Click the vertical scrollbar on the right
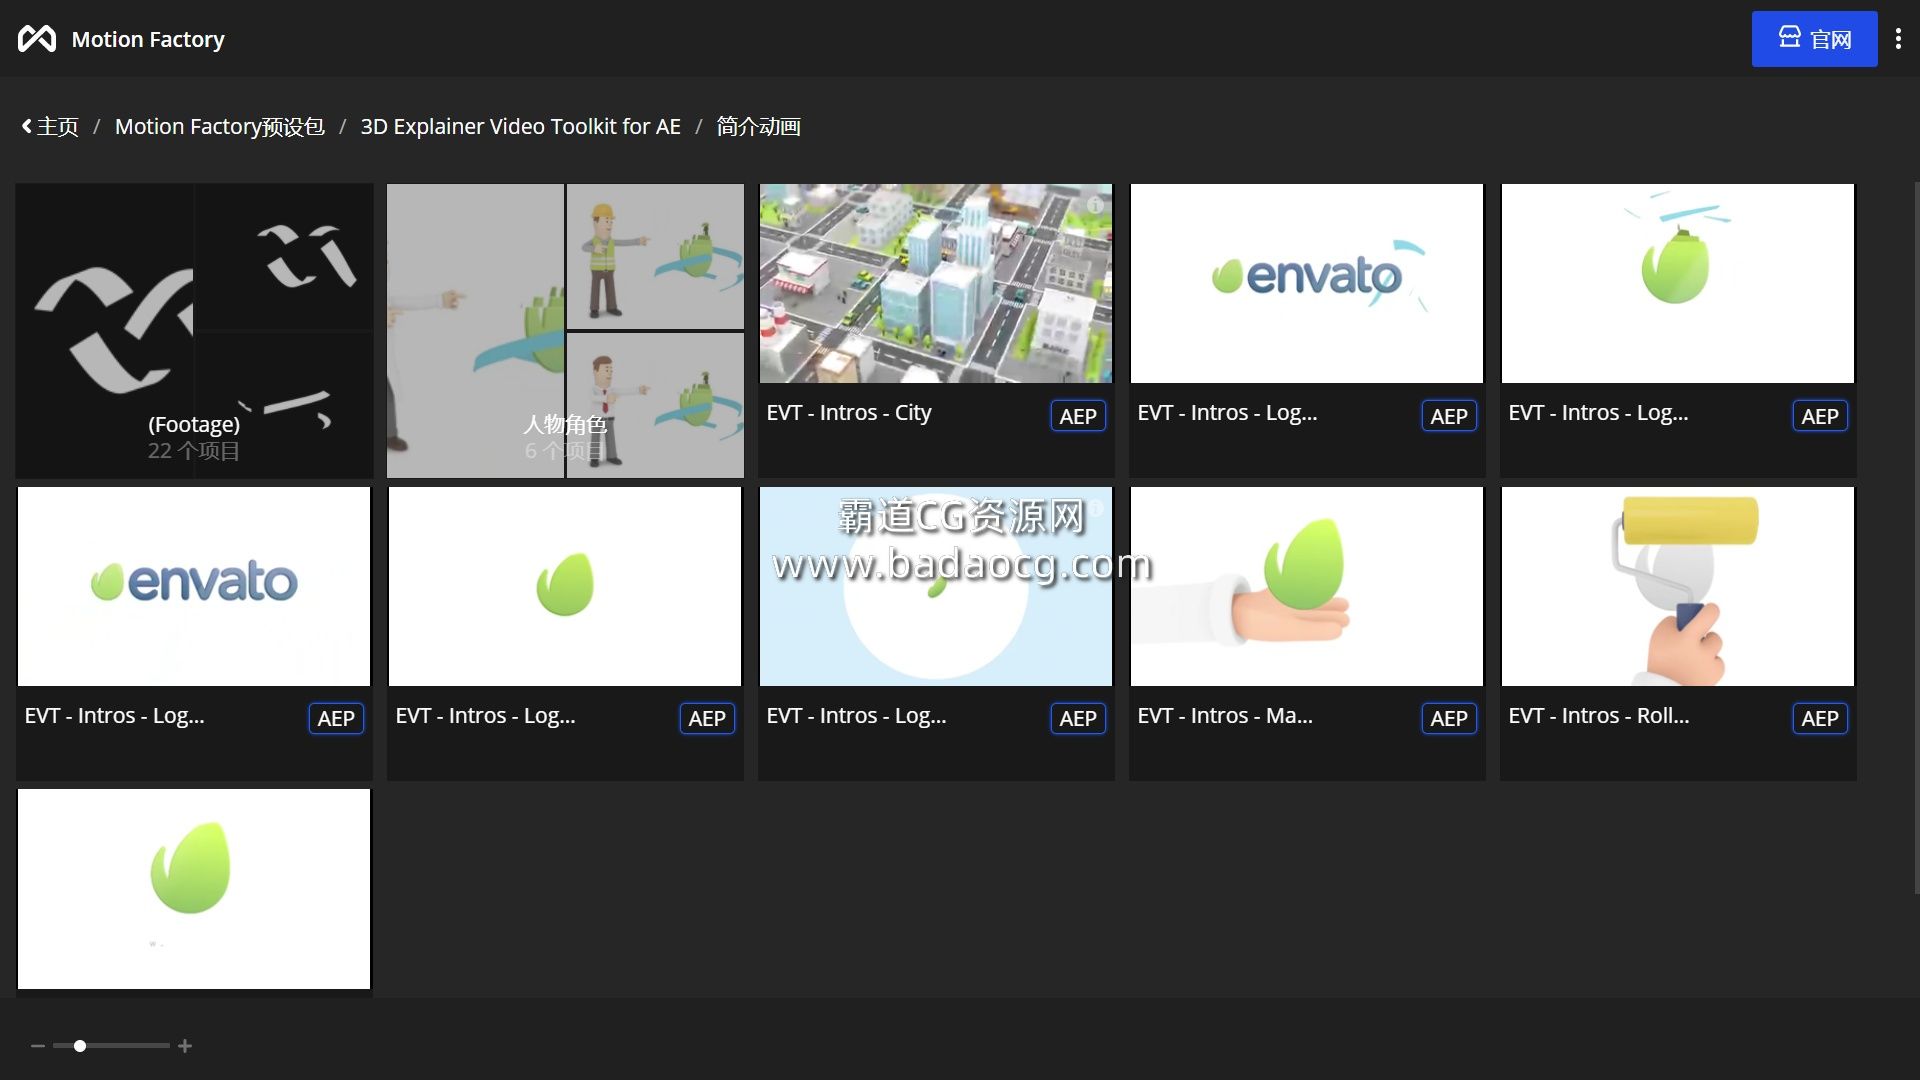The image size is (1920, 1080). point(1916,538)
